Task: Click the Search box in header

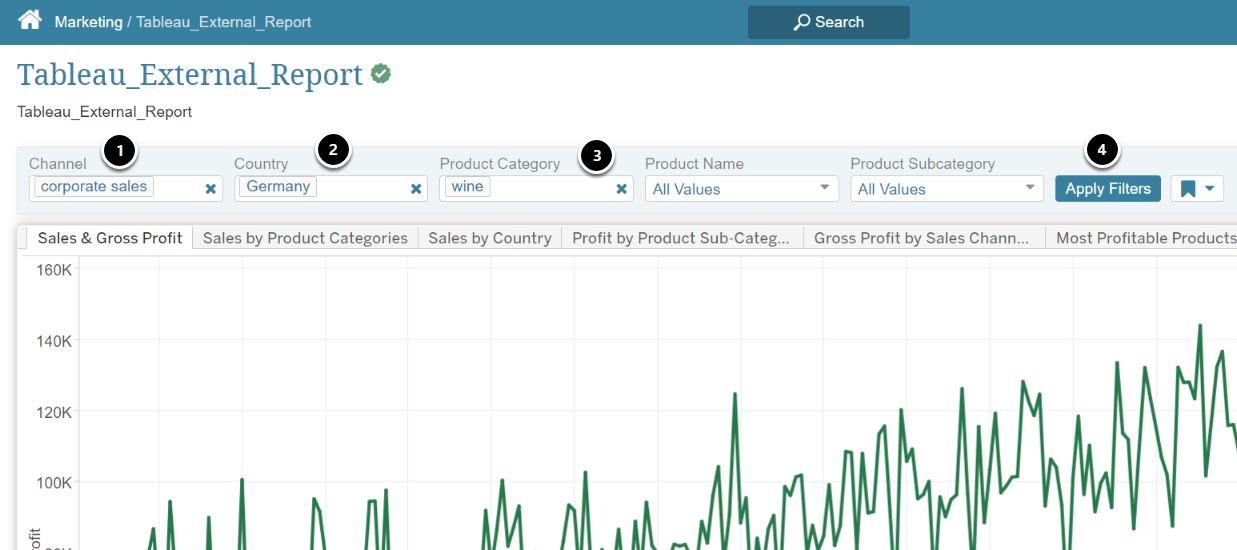Action: 829,22
